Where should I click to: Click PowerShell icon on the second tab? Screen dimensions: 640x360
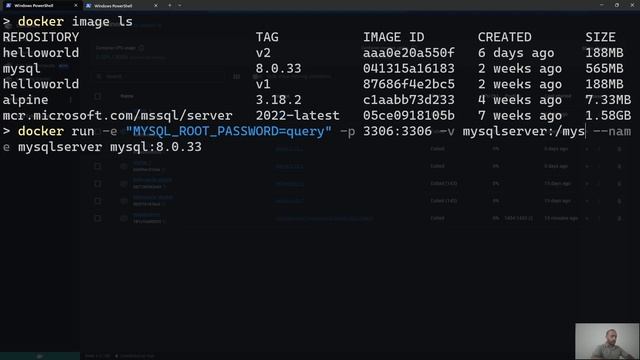click(x=88, y=6)
